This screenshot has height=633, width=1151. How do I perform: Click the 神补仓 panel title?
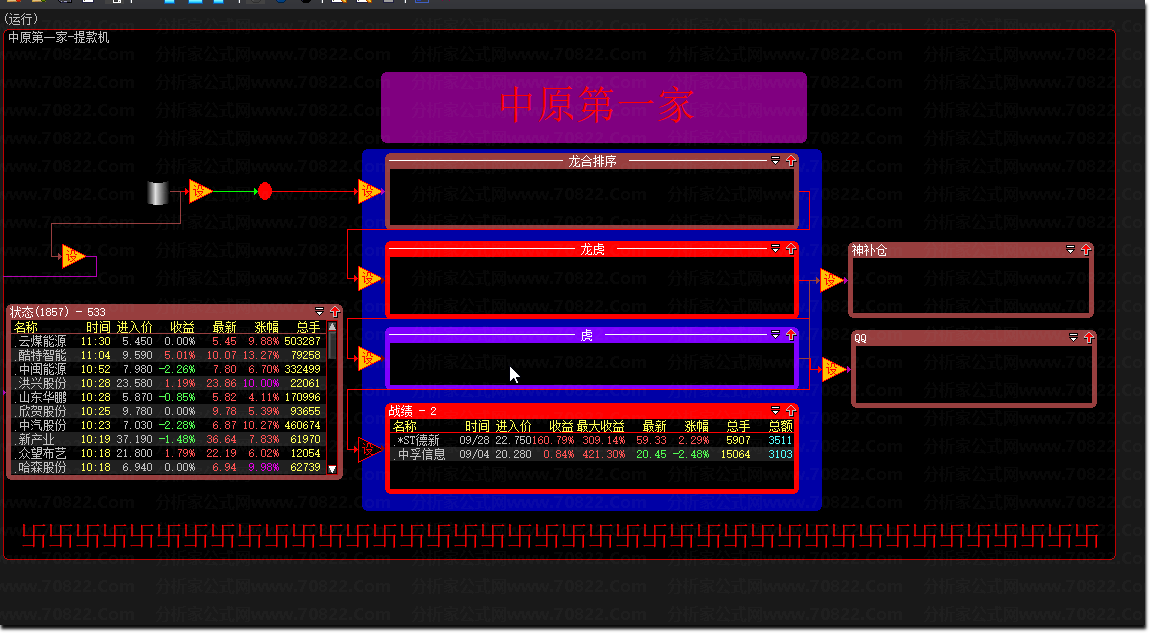click(869, 250)
